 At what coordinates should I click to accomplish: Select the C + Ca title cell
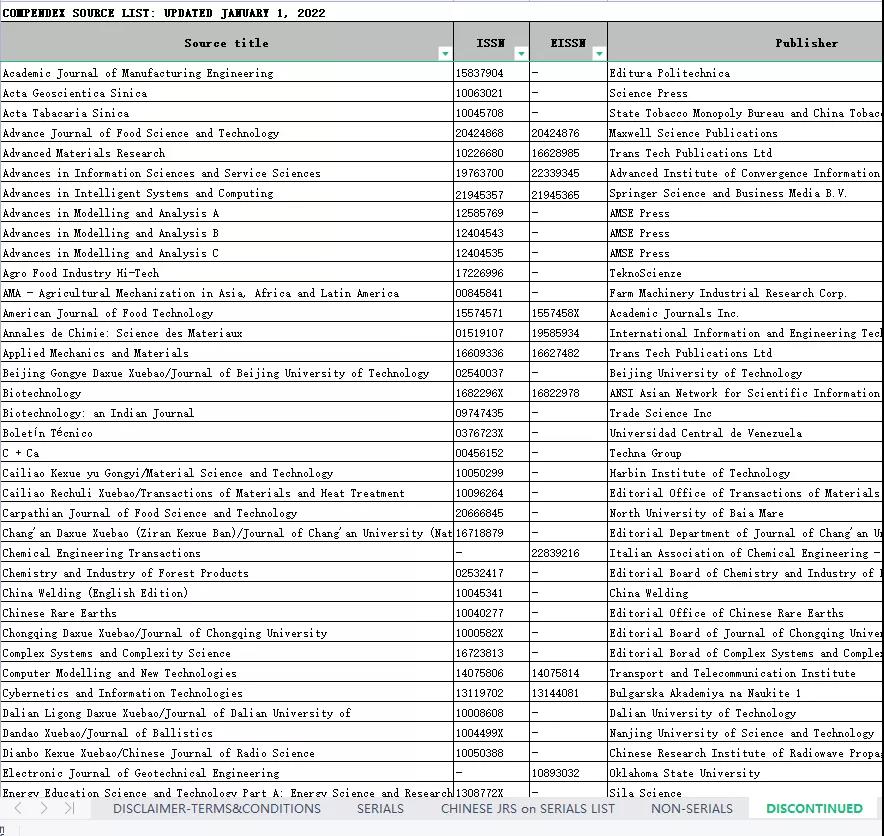click(x=227, y=453)
